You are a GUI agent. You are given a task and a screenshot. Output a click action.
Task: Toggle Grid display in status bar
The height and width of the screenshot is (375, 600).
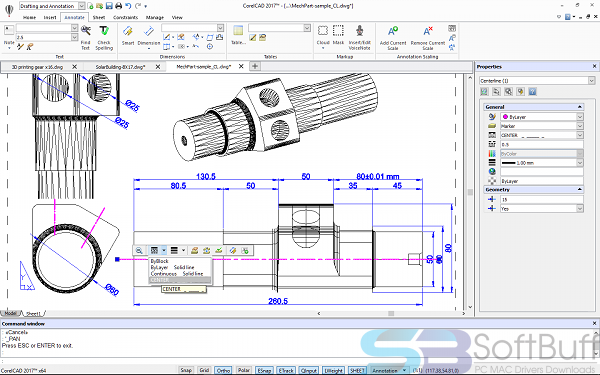204,370
